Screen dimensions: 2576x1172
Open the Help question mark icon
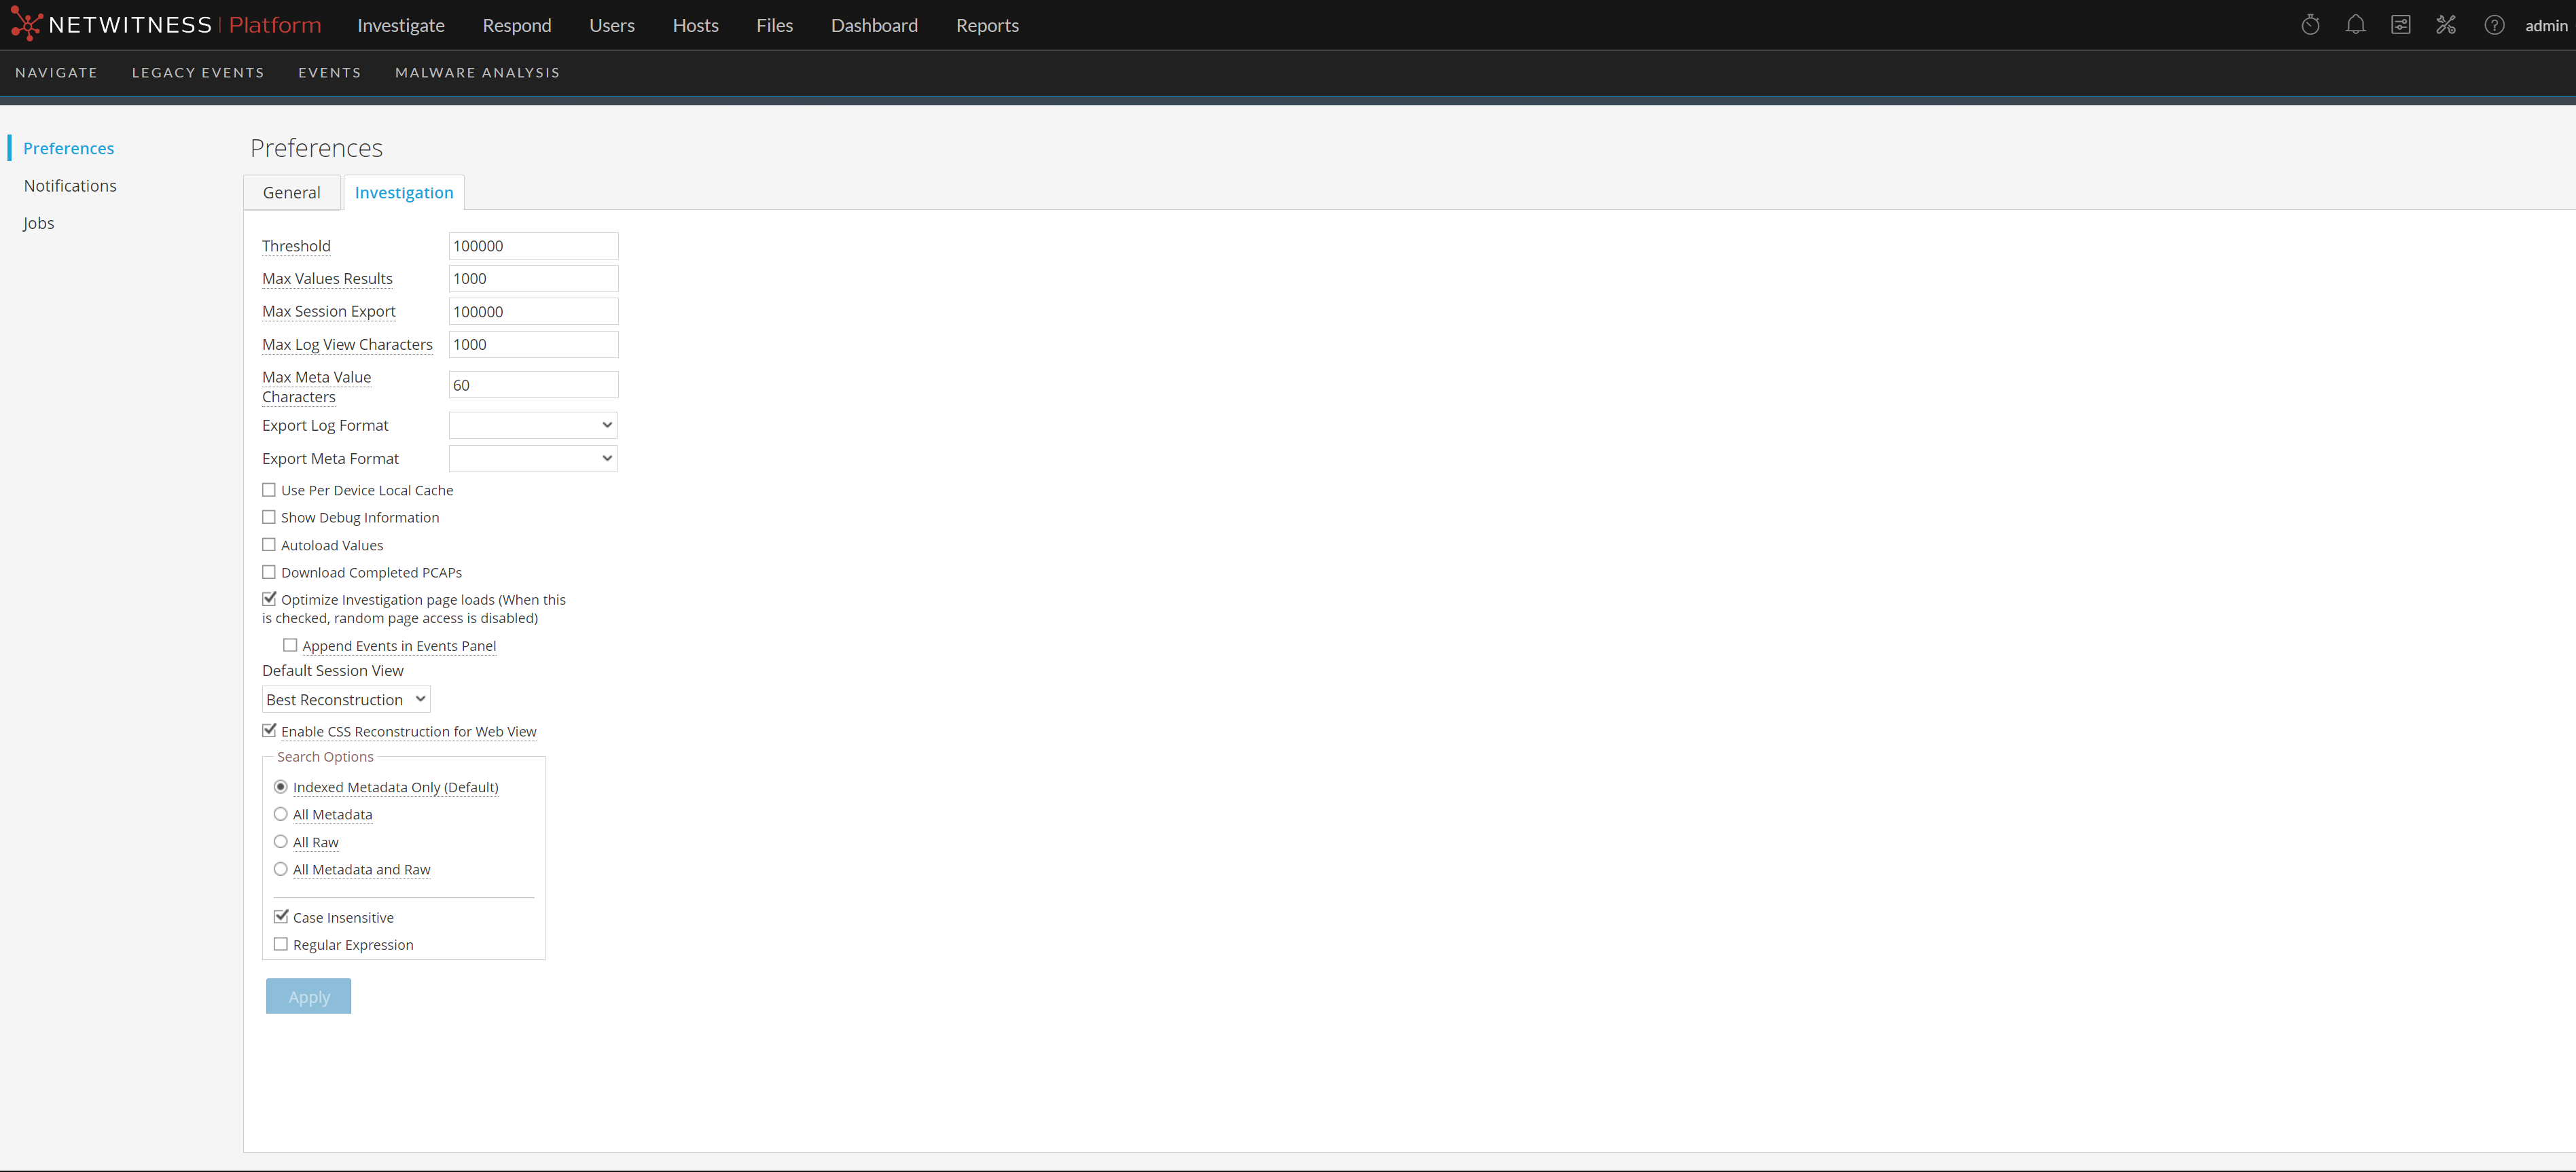click(2494, 25)
